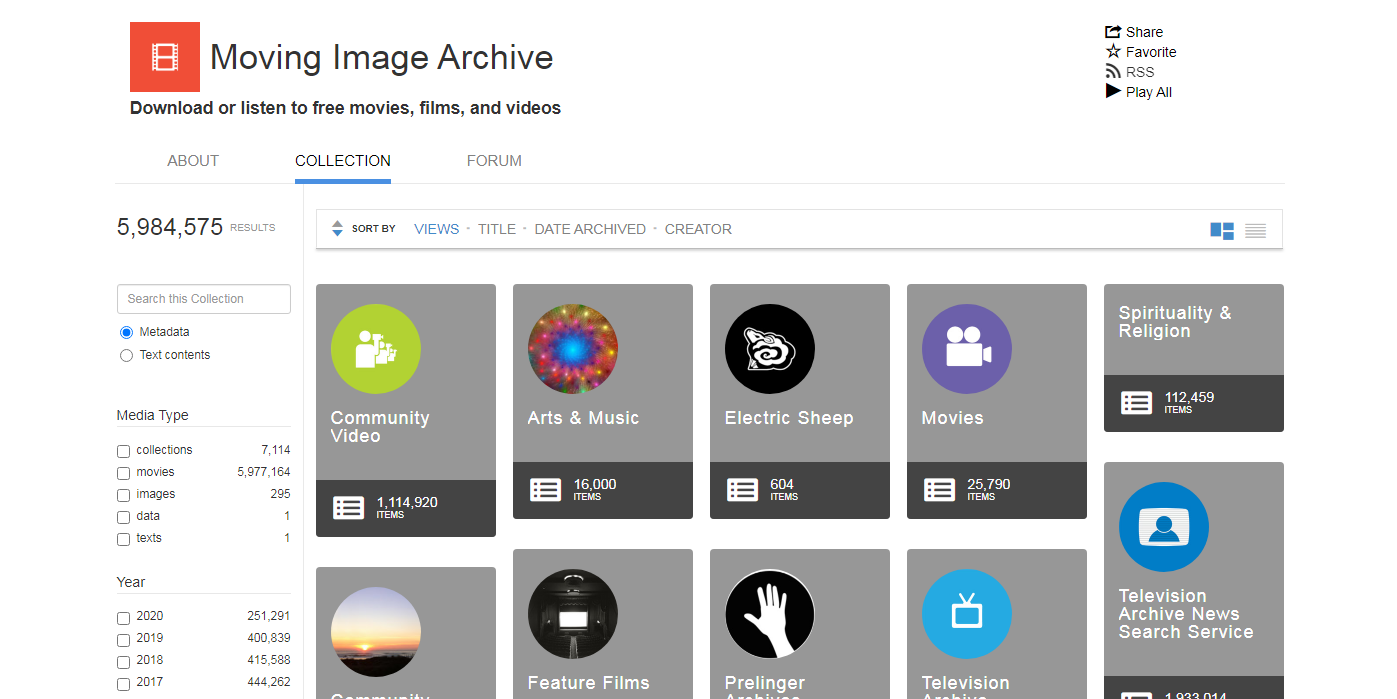The width and height of the screenshot is (1397, 699).
Task: Check the texts media type checkbox
Action: click(123, 539)
